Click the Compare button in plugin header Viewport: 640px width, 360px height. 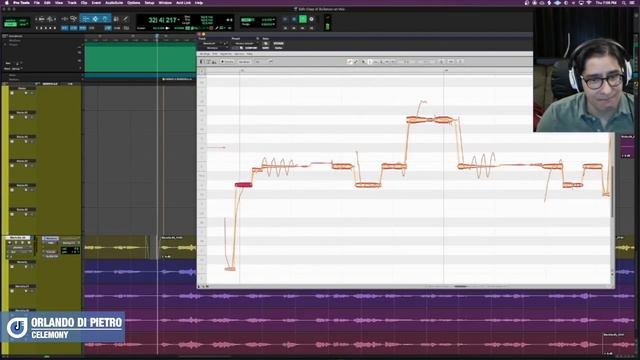[251, 48]
